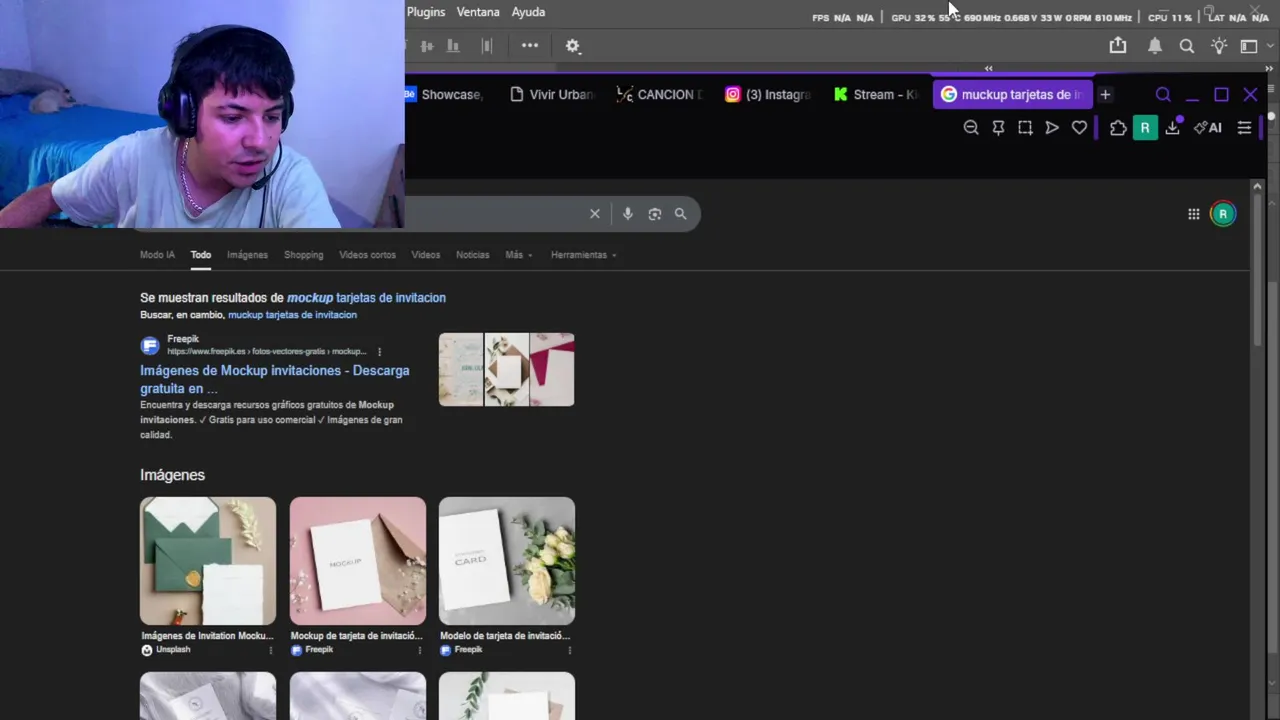Click the corrected 'mockup tarjetas de invitacion' link
Image resolution: width=1280 pixels, height=720 pixels.
tap(366, 298)
